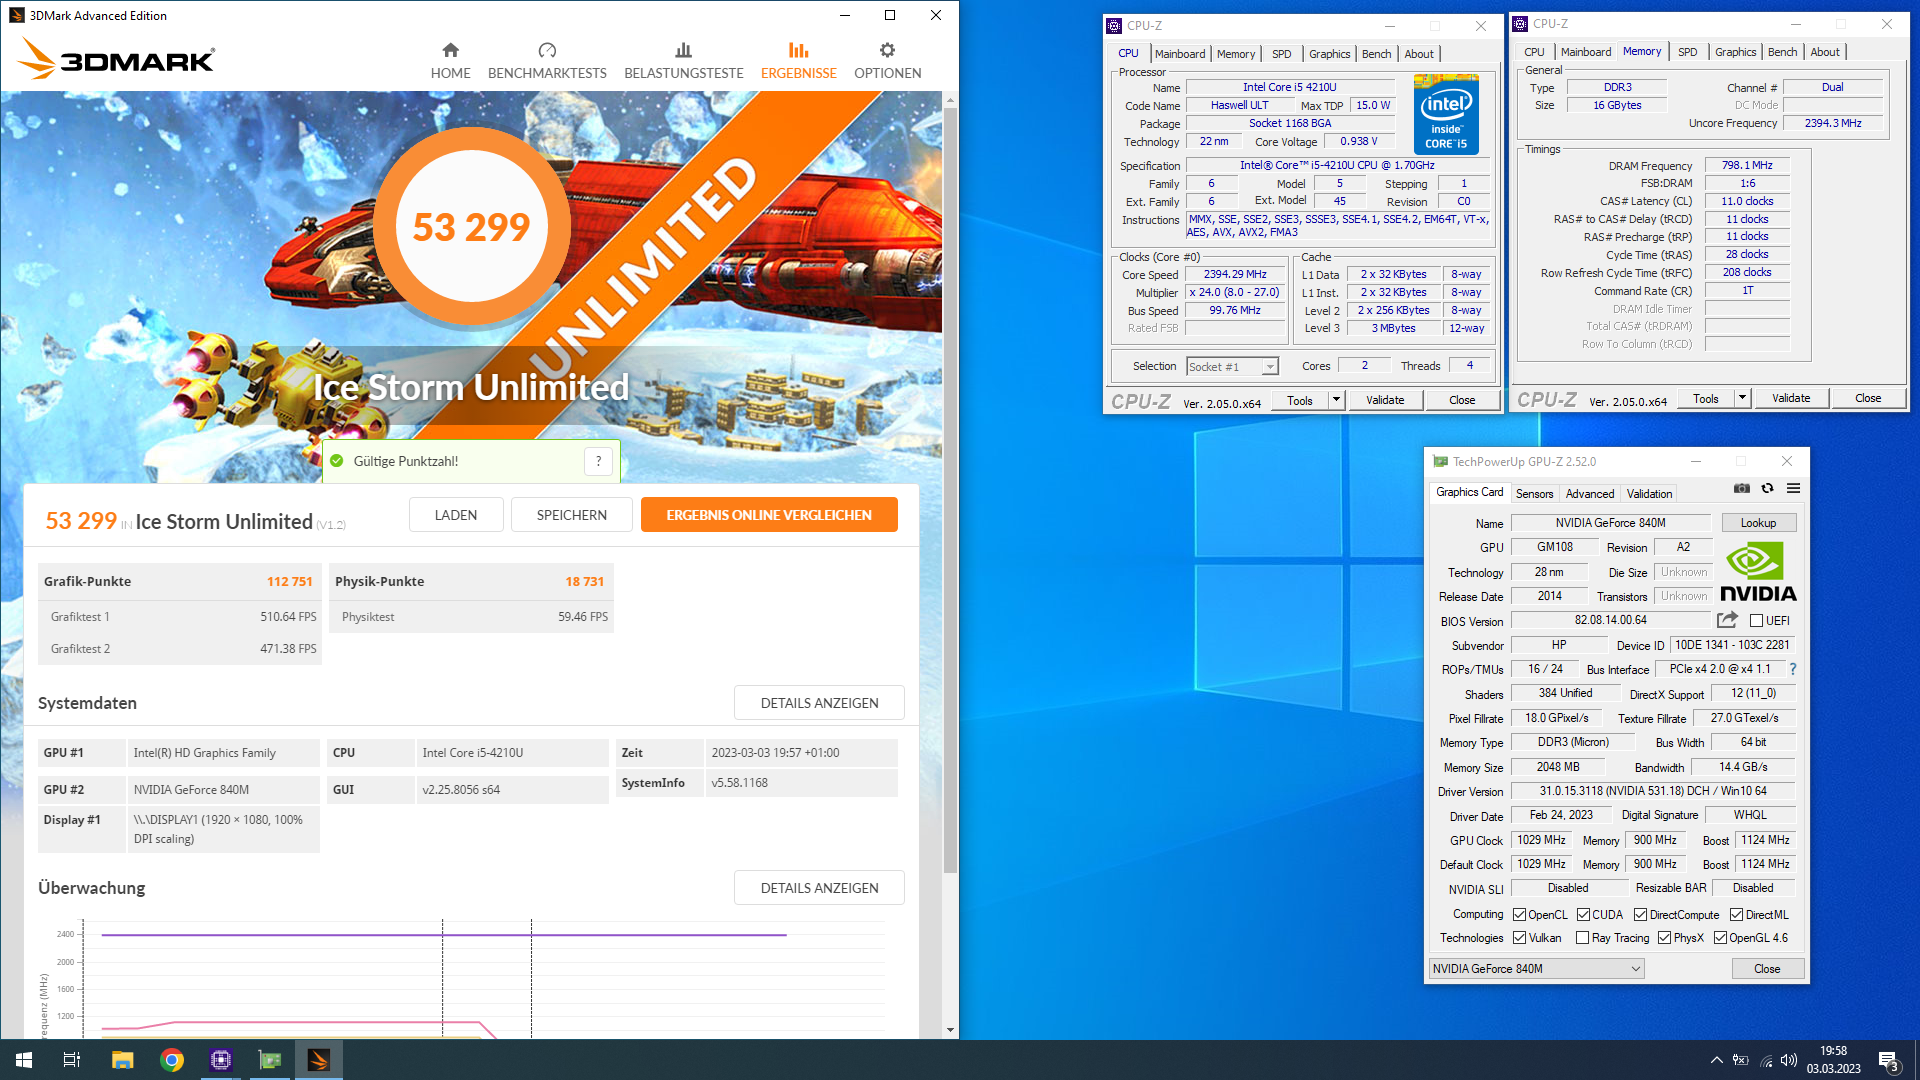Expand Tools dropdown arrow in left CPU-Z window

point(1335,400)
